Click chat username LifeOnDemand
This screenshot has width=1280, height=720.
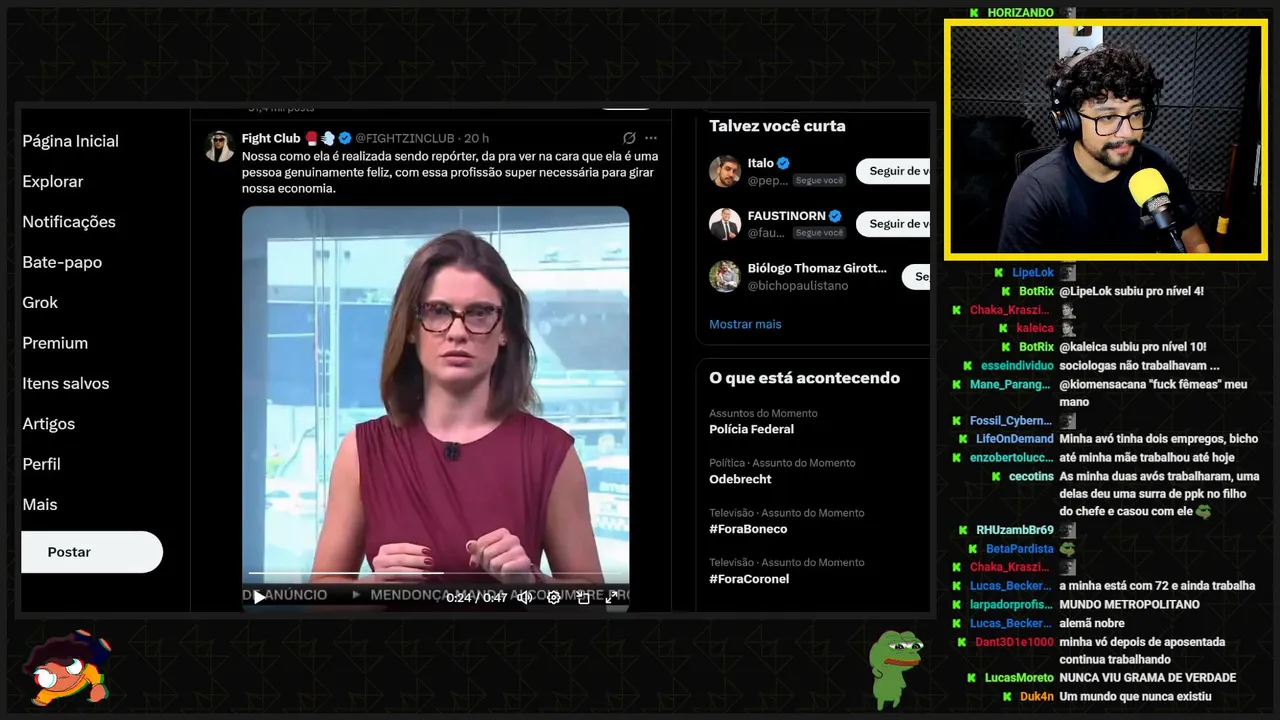[x=1015, y=439]
